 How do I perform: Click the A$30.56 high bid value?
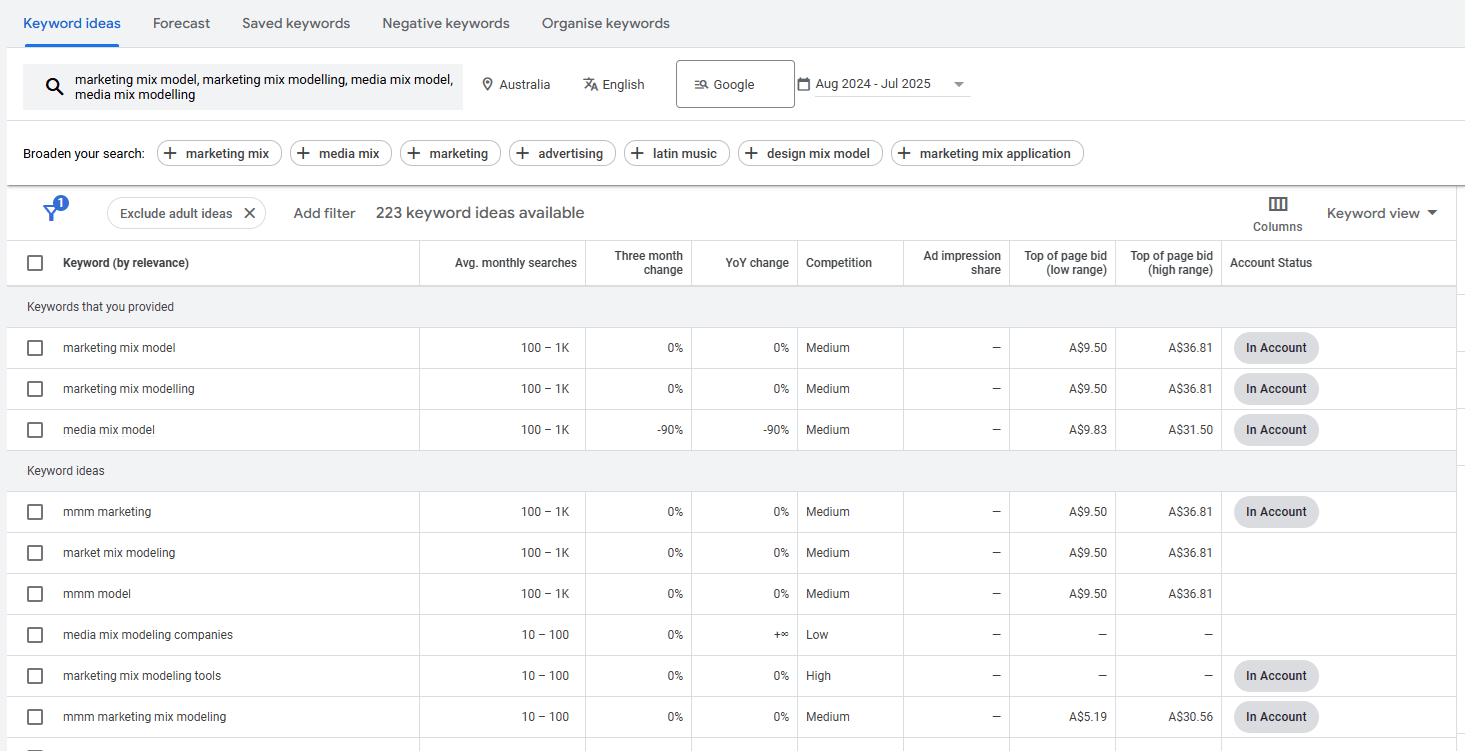(1190, 717)
